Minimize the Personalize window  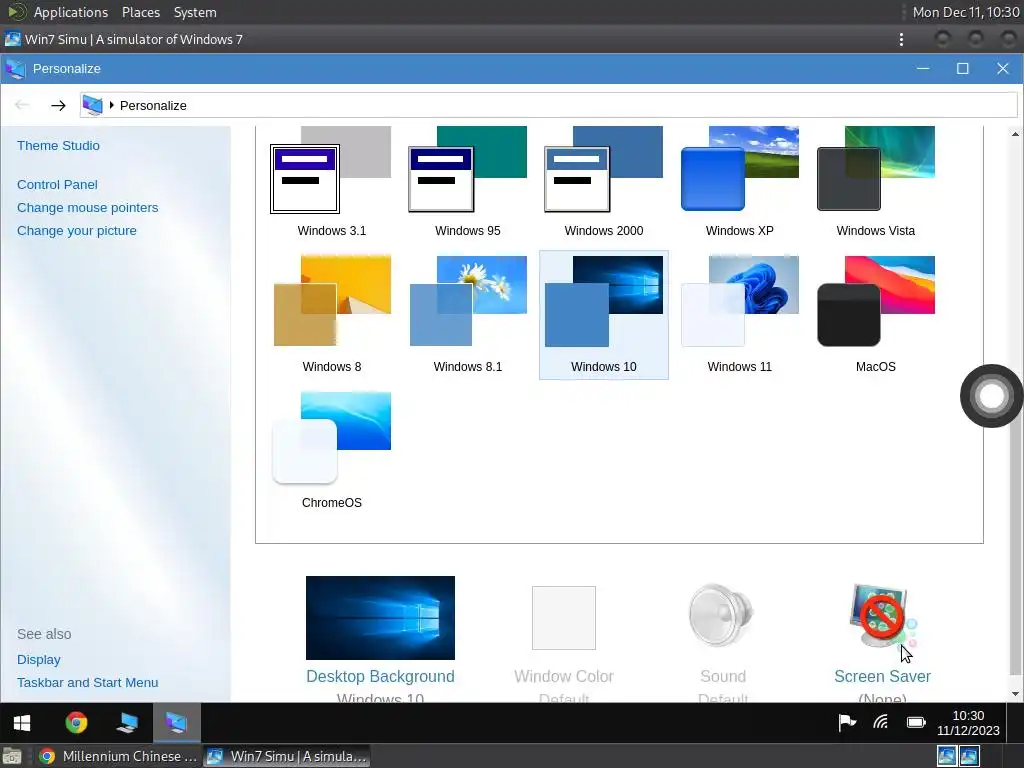point(923,69)
